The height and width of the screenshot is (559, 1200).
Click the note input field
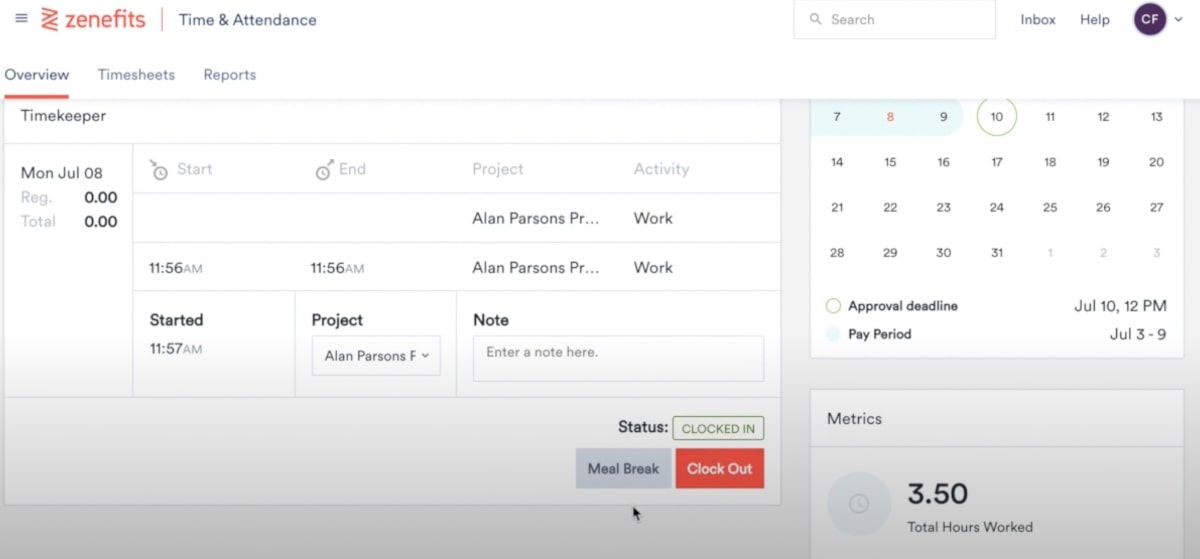pos(618,358)
